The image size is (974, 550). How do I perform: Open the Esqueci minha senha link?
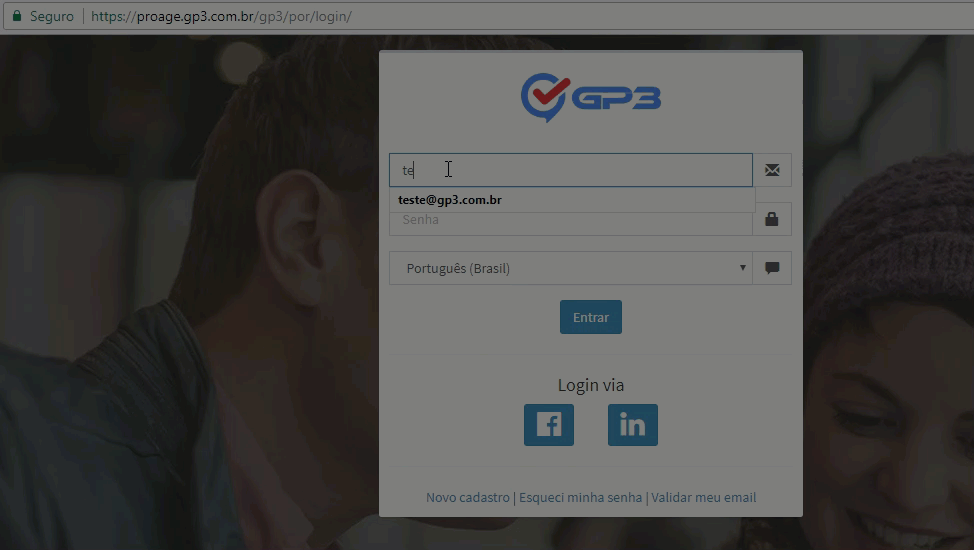coord(581,497)
